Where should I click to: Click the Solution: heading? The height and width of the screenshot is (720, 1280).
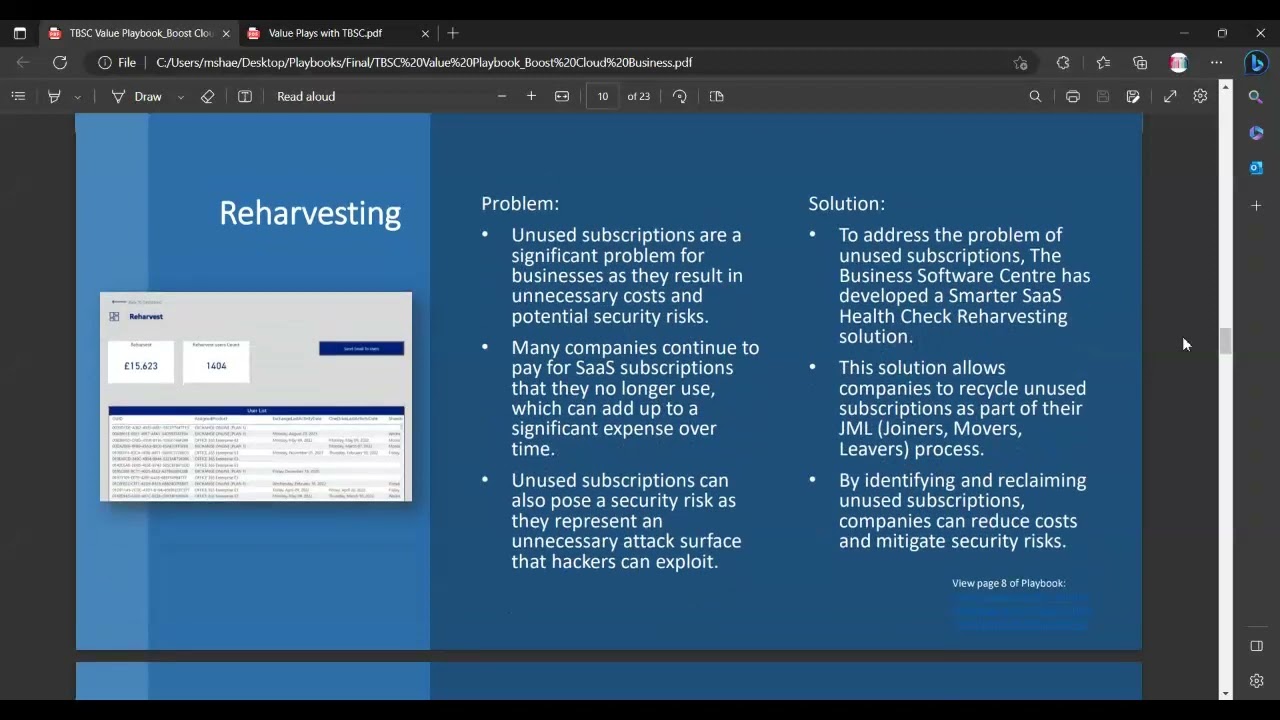pyautogui.click(x=846, y=204)
